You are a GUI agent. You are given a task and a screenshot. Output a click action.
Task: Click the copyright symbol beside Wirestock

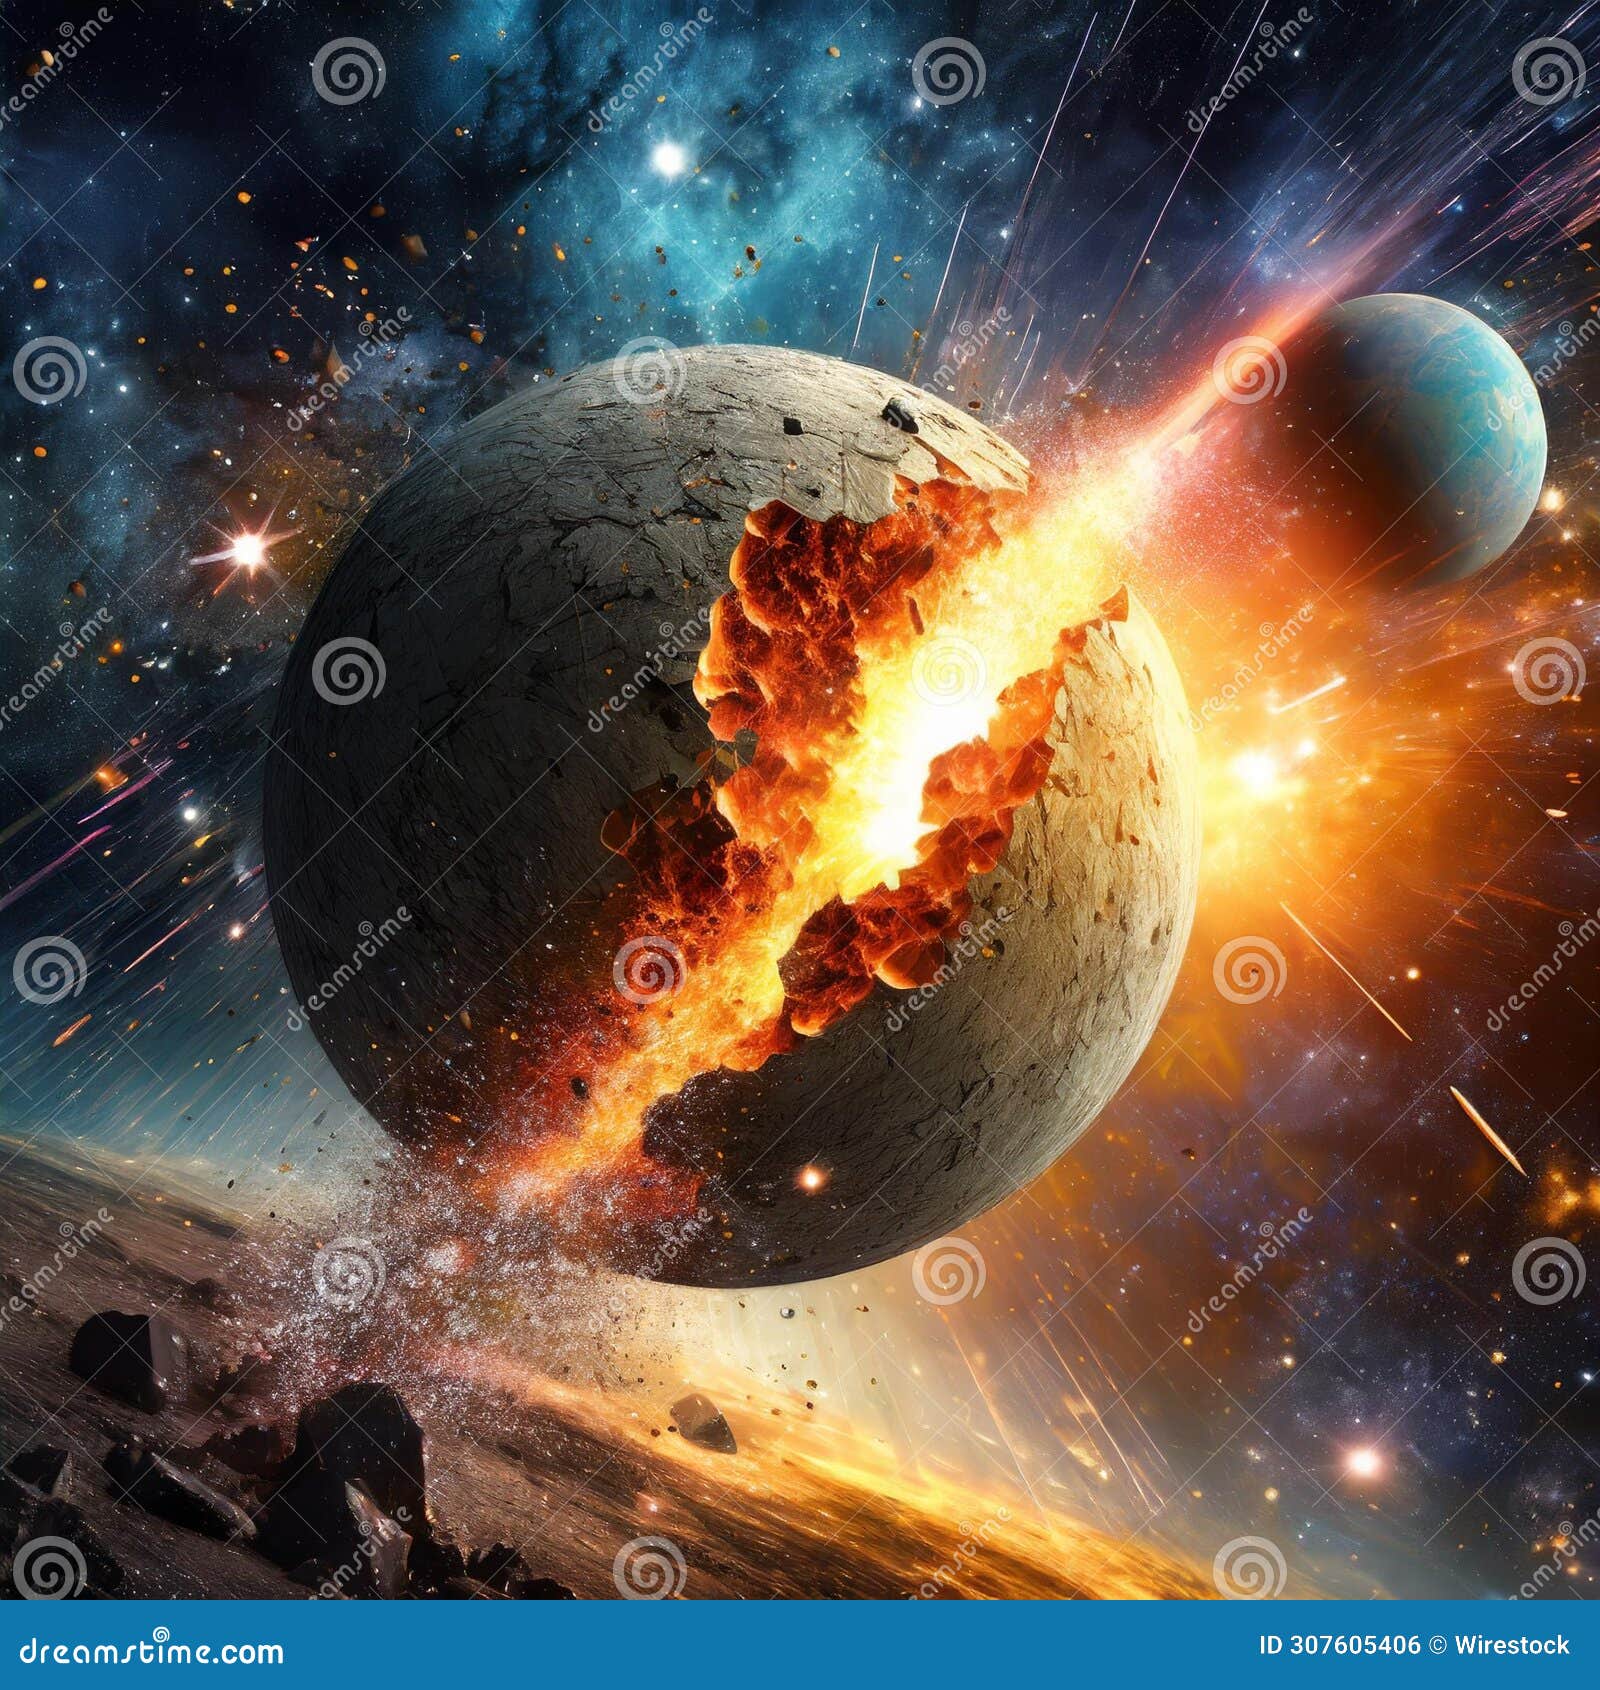click(1437, 1641)
